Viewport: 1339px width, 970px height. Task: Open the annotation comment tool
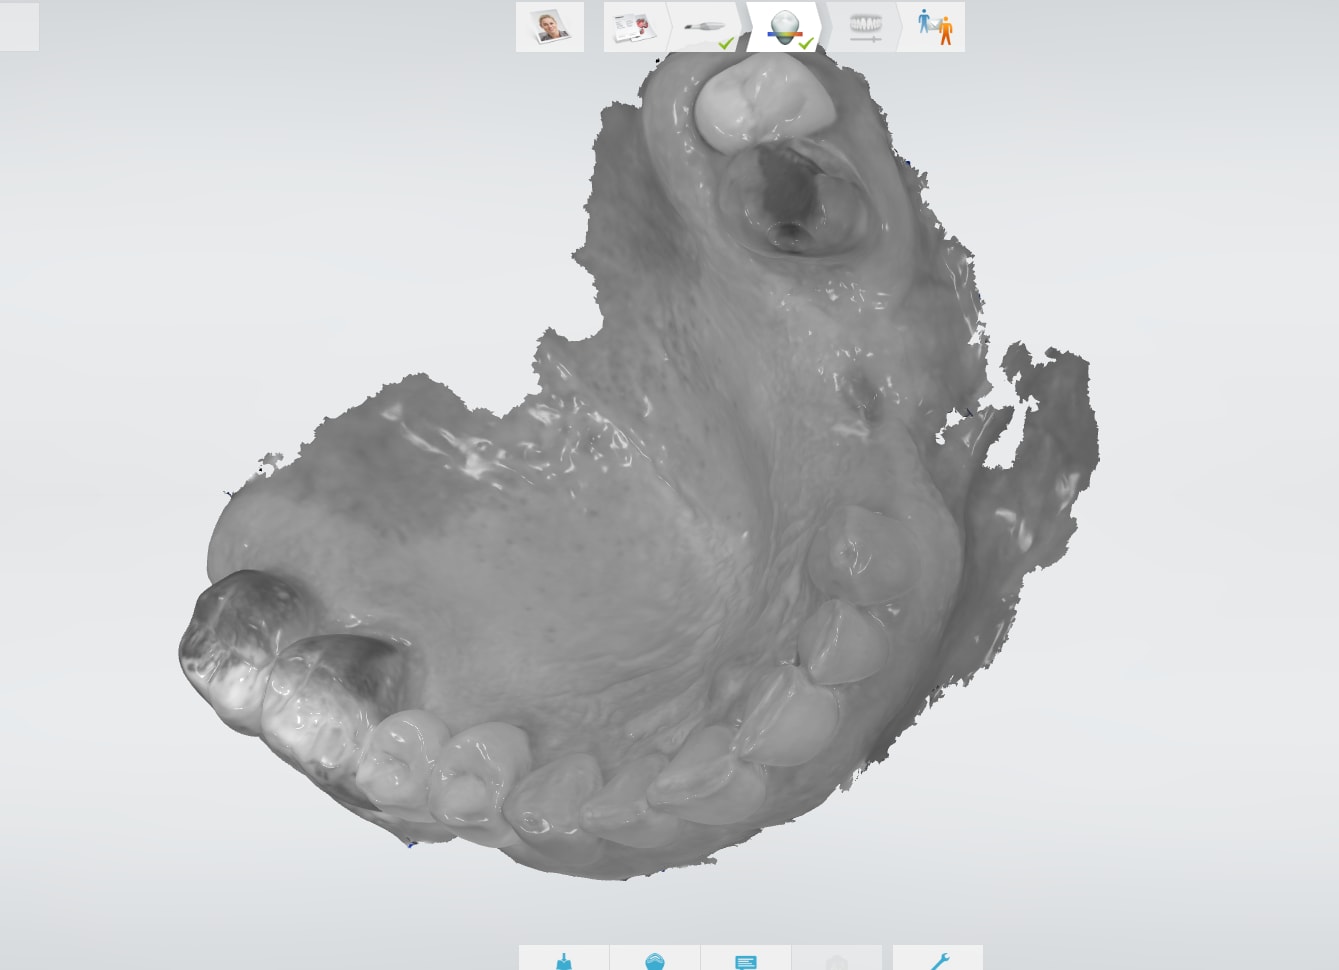[x=746, y=959]
